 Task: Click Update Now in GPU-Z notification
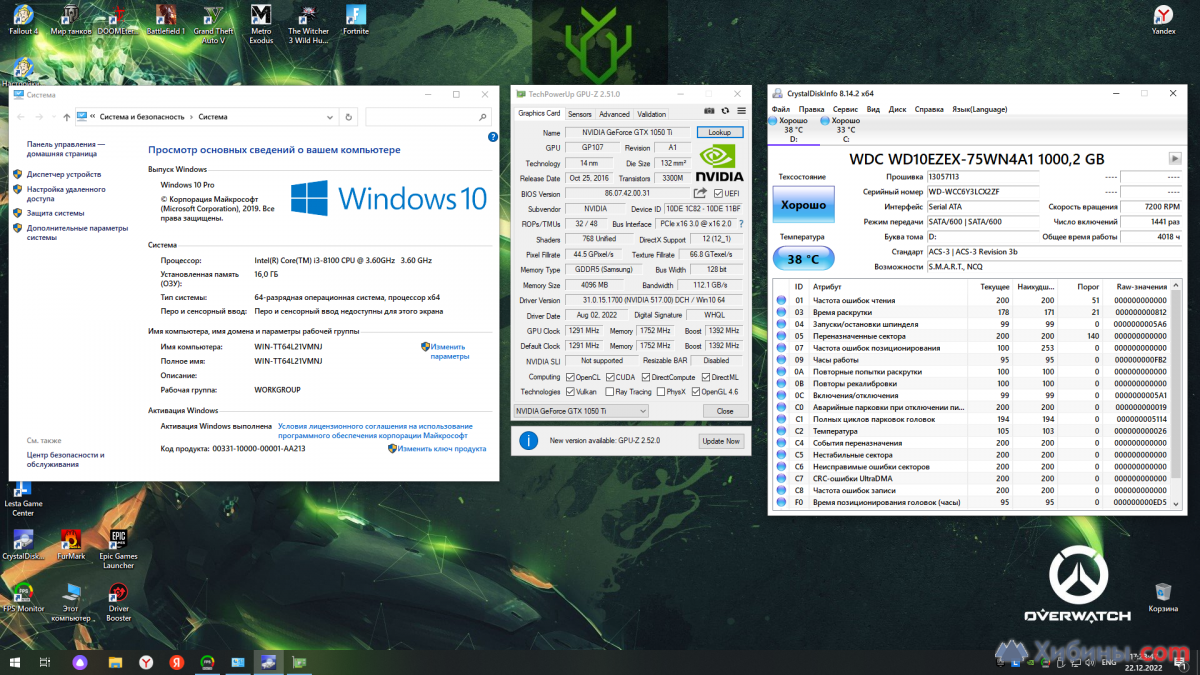pos(720,441)
